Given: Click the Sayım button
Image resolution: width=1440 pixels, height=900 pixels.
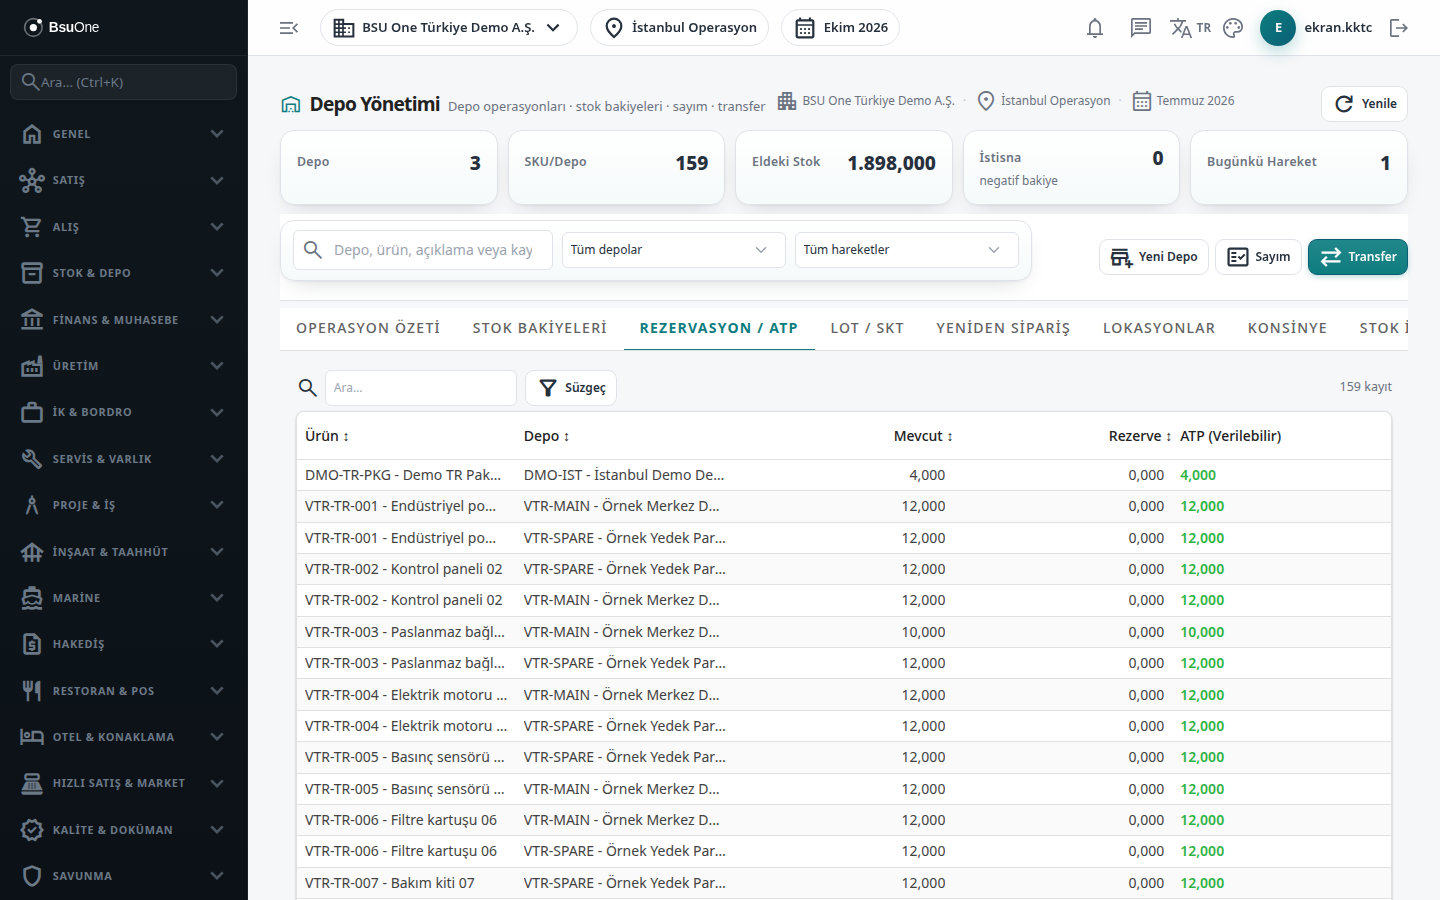Looking at the screenshot, I should click(1258, 257).
